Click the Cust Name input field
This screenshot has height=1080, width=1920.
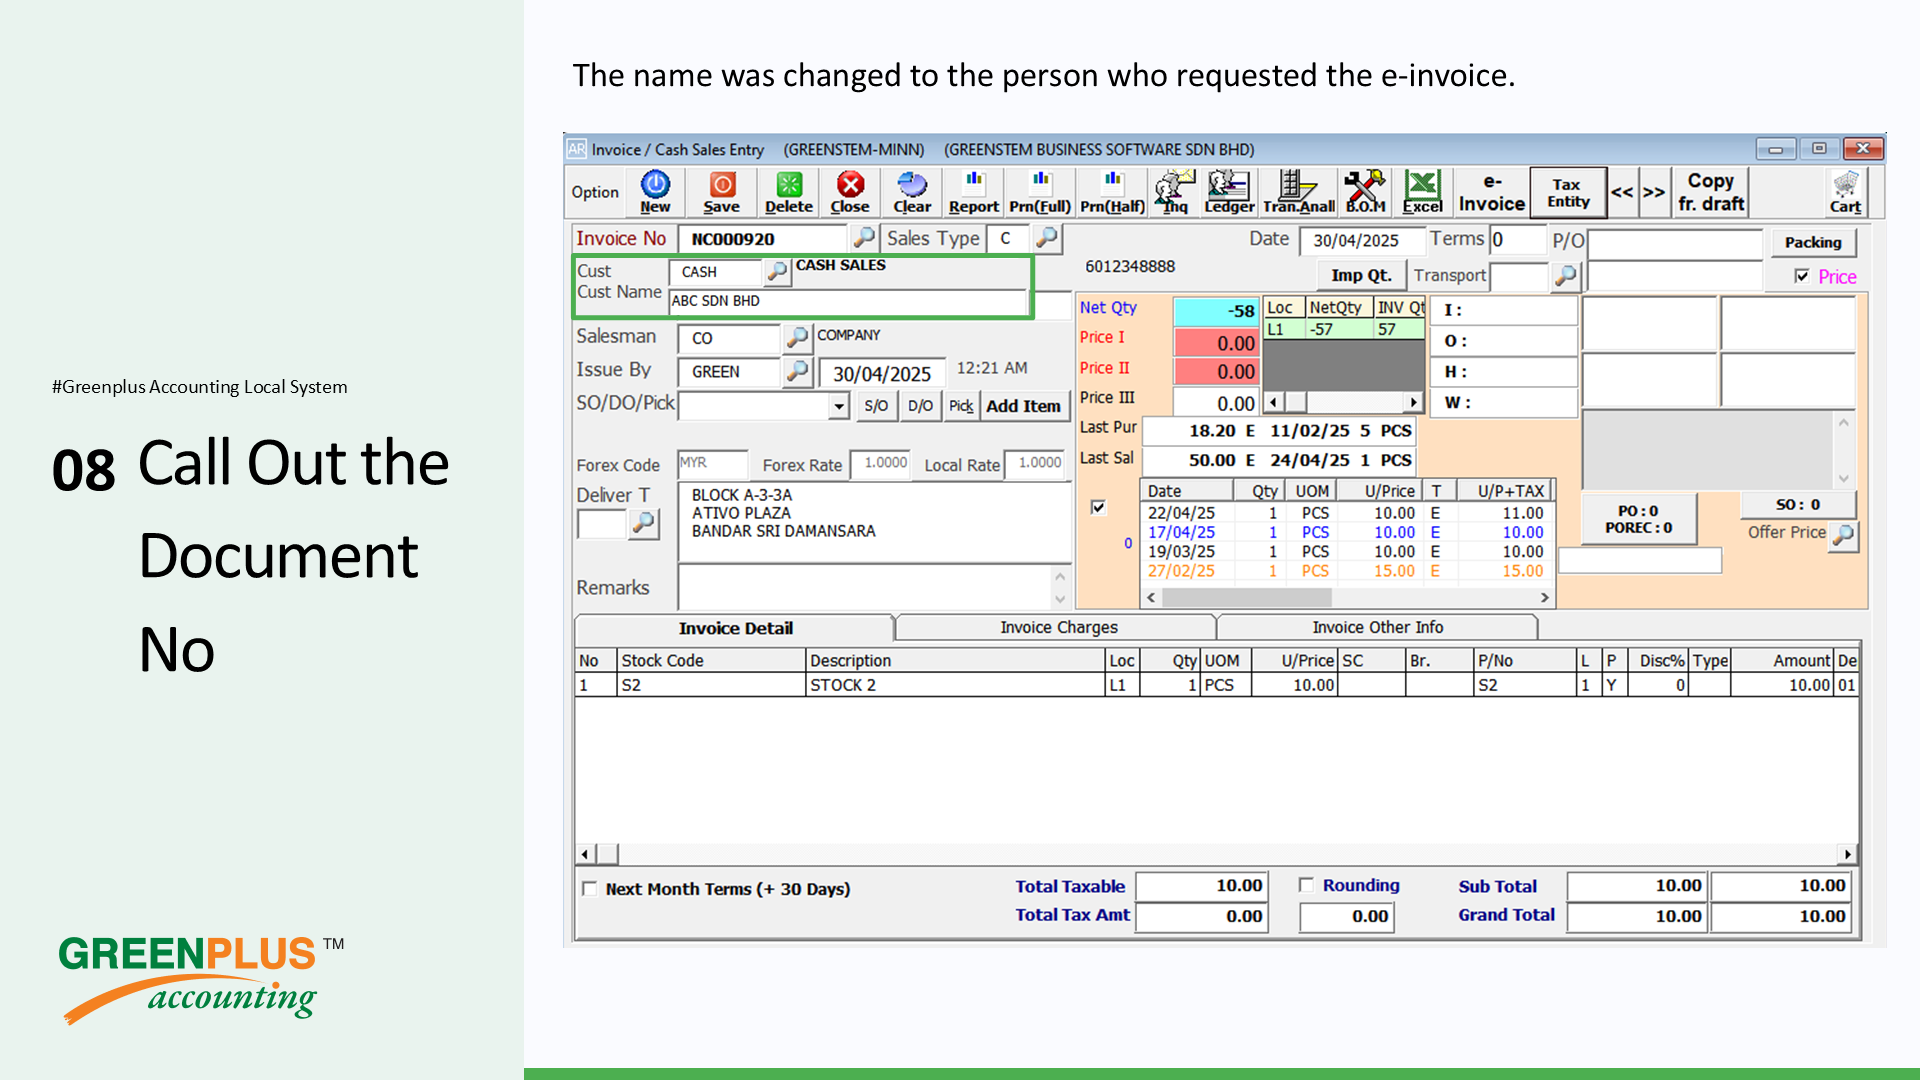click(848, 301)
